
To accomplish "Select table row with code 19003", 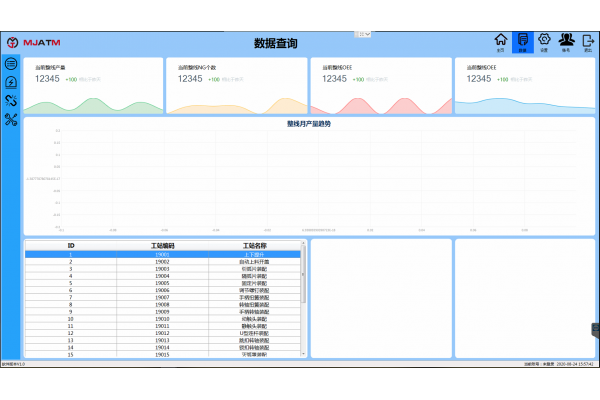I will (x=163, y=269).
